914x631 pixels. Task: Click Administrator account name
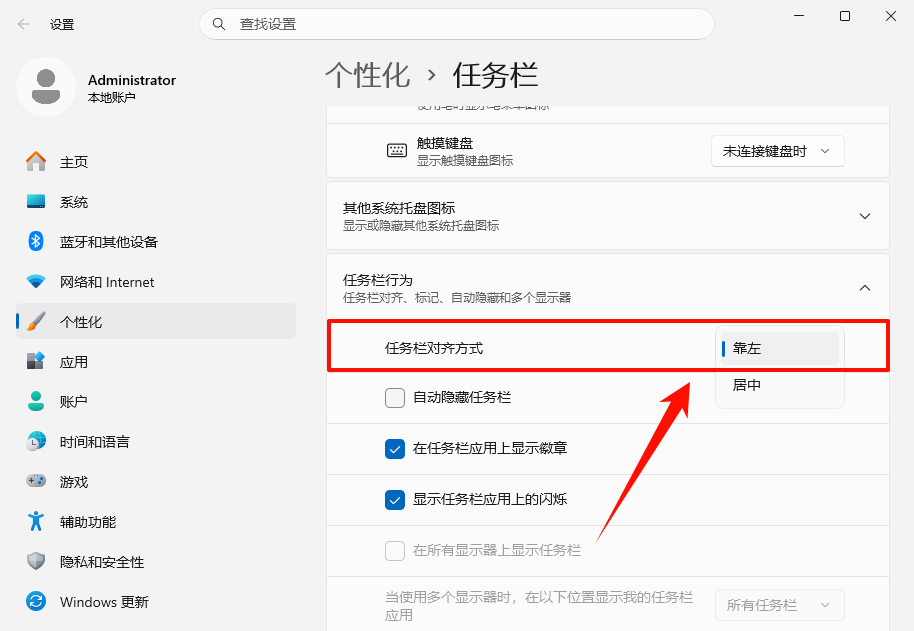pyautogui.click(x=132, y=80)
